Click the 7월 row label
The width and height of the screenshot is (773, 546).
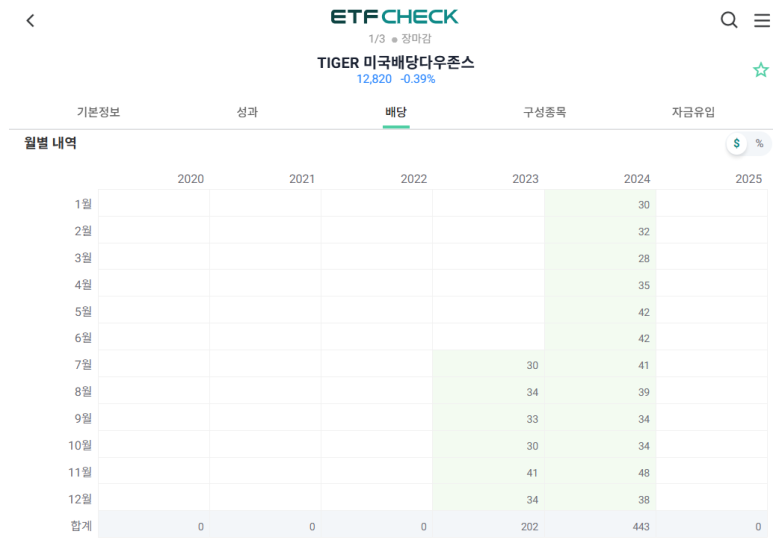pos(83,365)
